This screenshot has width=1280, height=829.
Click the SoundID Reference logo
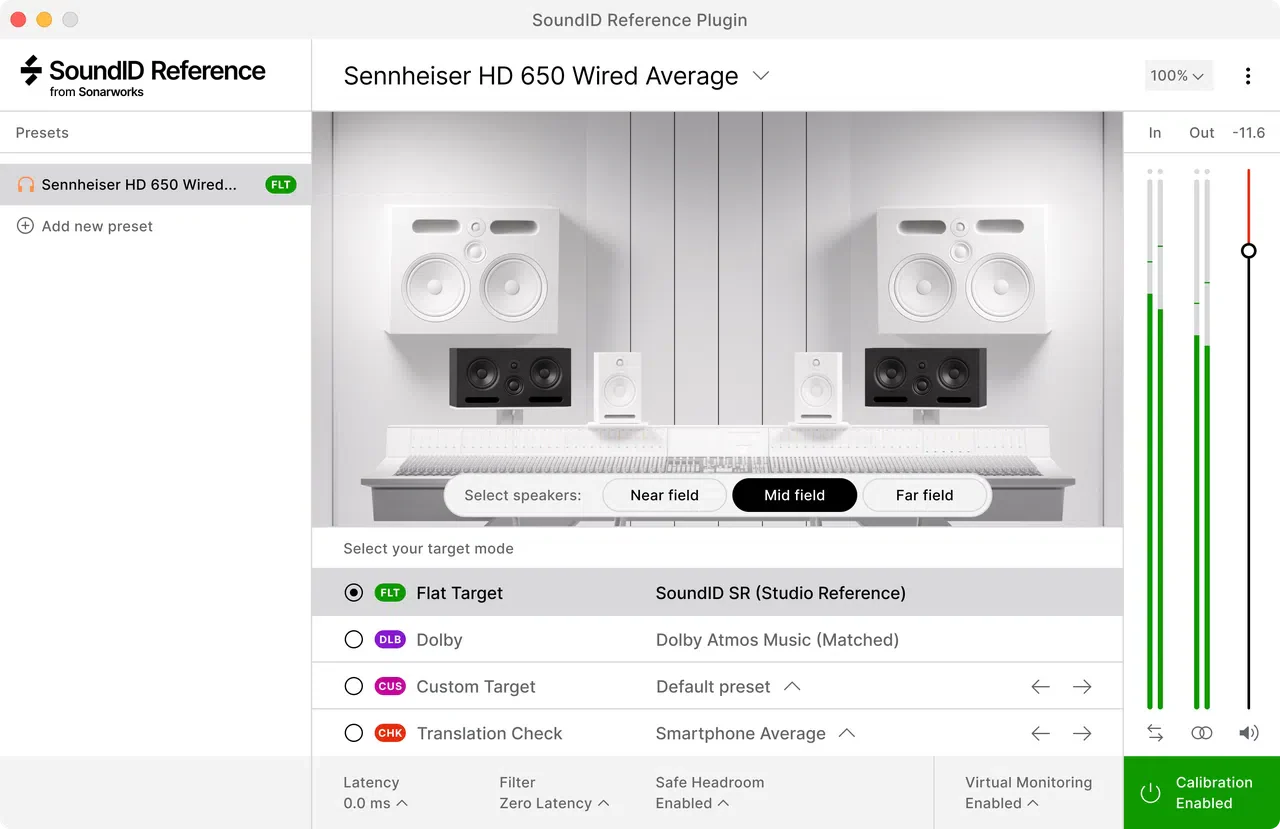pos(143,76)
